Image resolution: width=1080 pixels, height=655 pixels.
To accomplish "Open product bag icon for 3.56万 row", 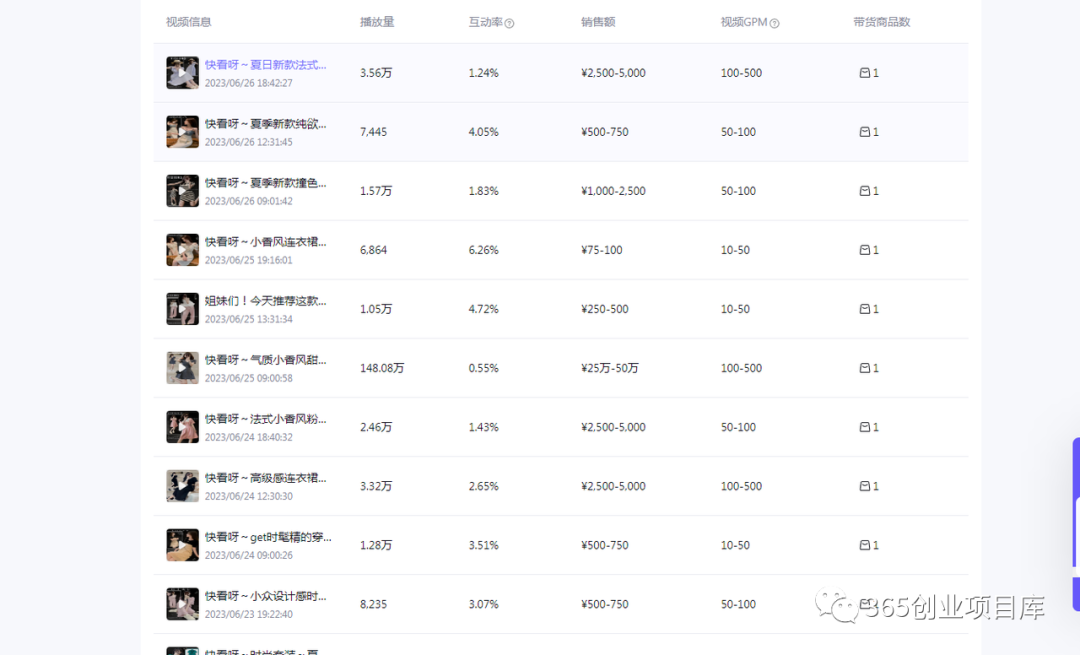I will coord(864,73).
